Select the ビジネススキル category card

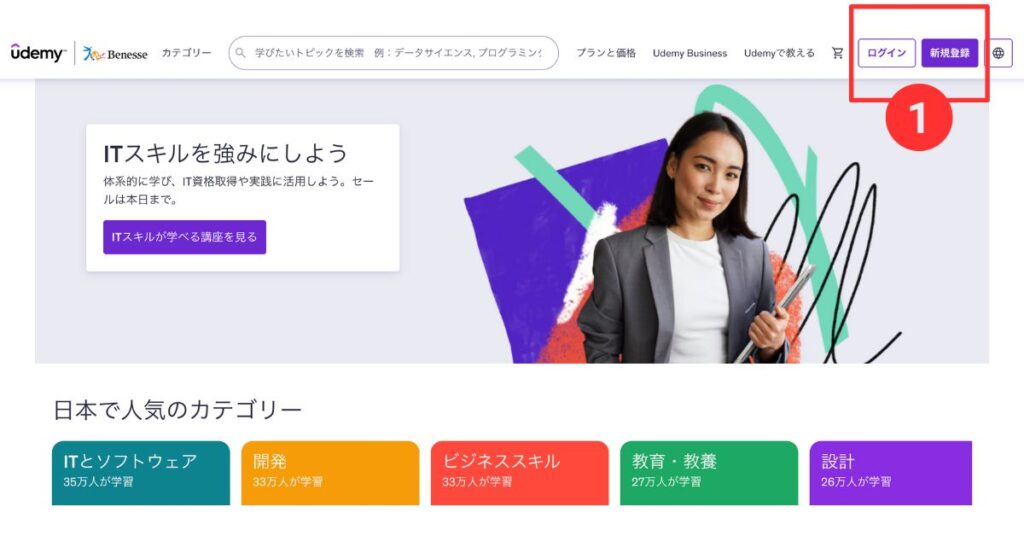pyautogui.click(x=520, y=473)
